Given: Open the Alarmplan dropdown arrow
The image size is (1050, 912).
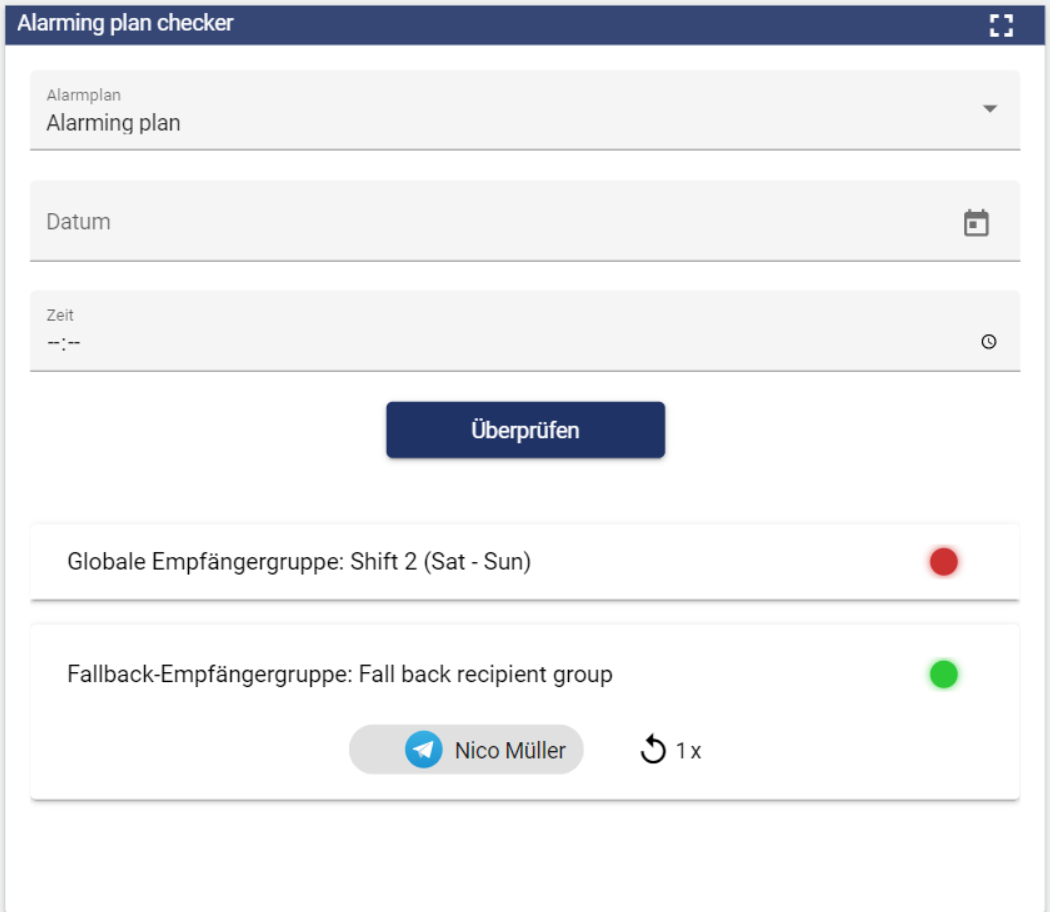Looking at the screenshot, I should [x=989, y=109].
